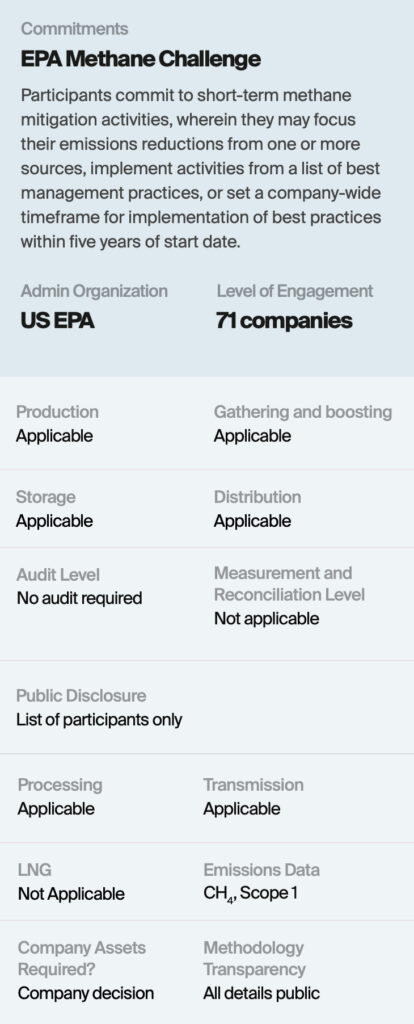Click the US EPA admin organization
Viewport: 414px width, 1024px height.
coord(57,321)
